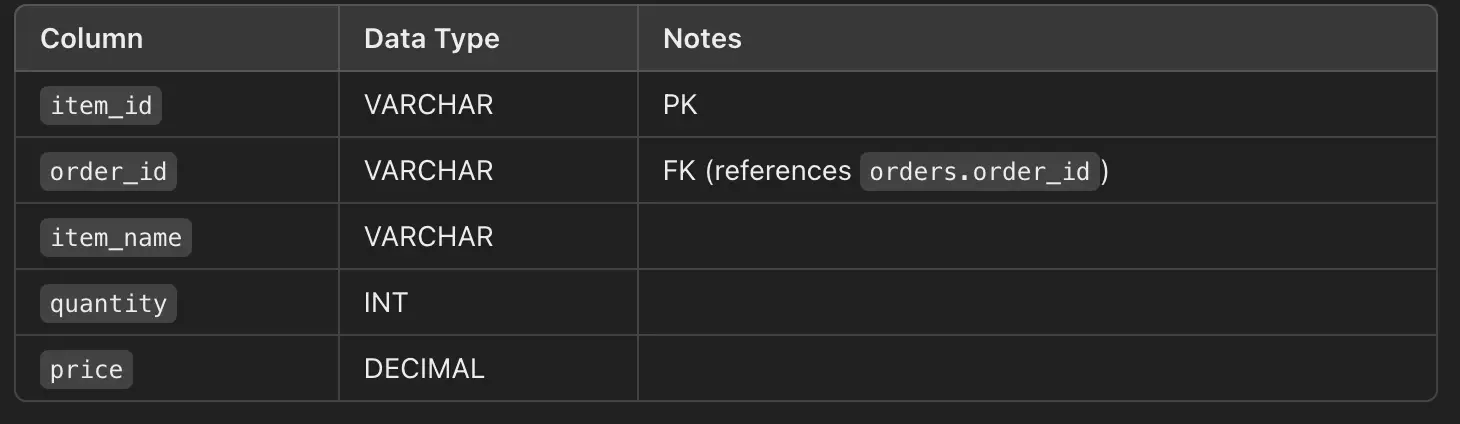
Task: Click the empty Notes cell for quantity
Action: [1036, 303]
